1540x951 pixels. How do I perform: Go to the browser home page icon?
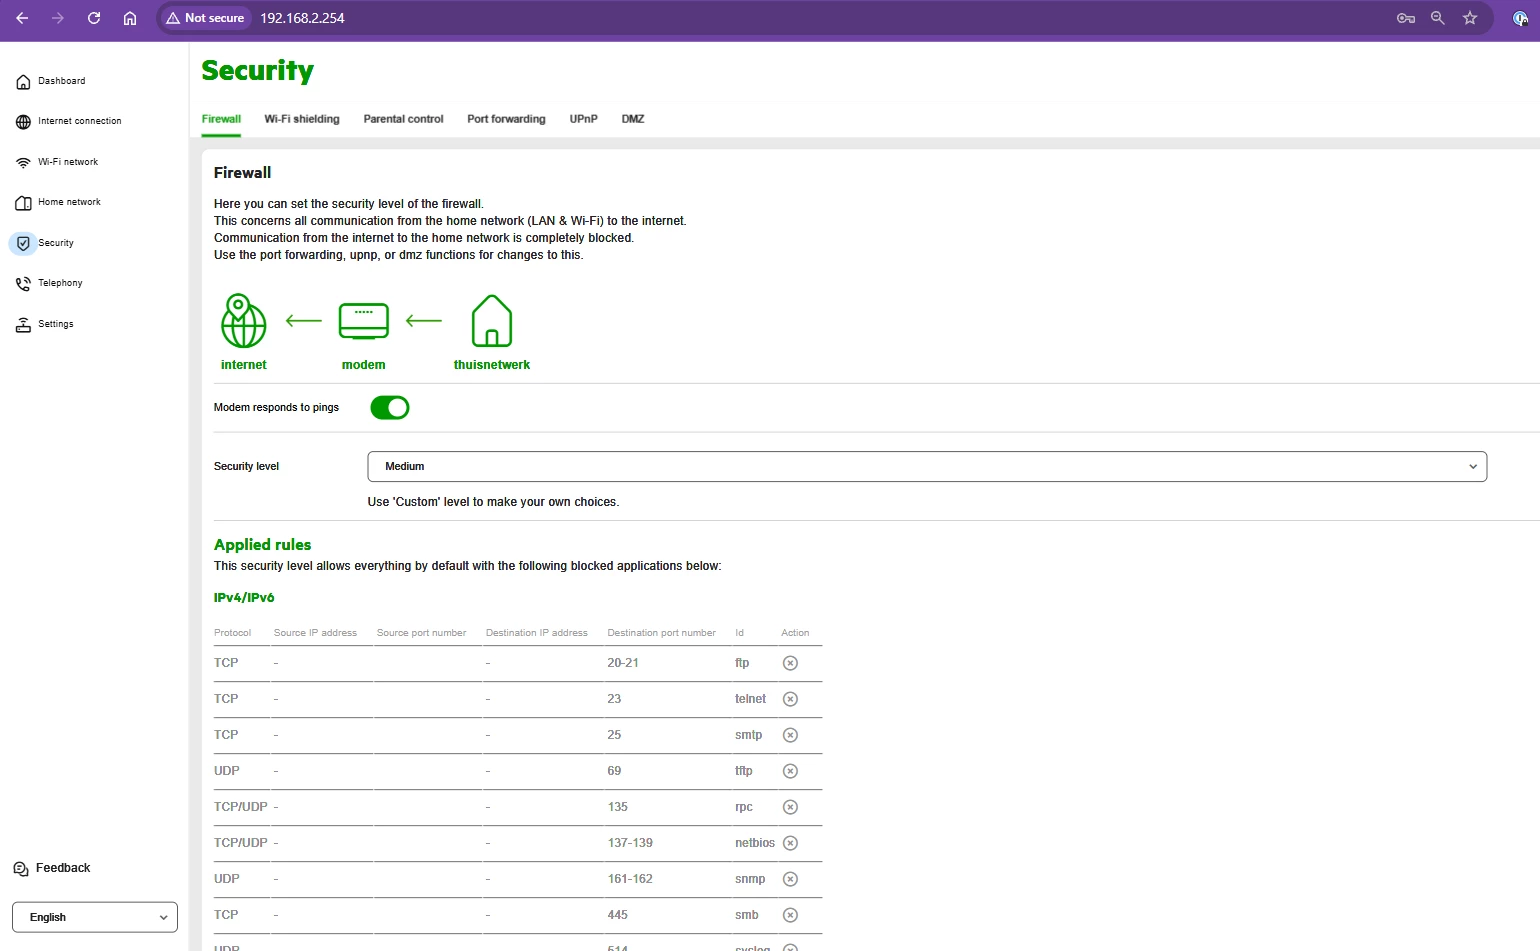pyautogui.click(x=130, y=18)
